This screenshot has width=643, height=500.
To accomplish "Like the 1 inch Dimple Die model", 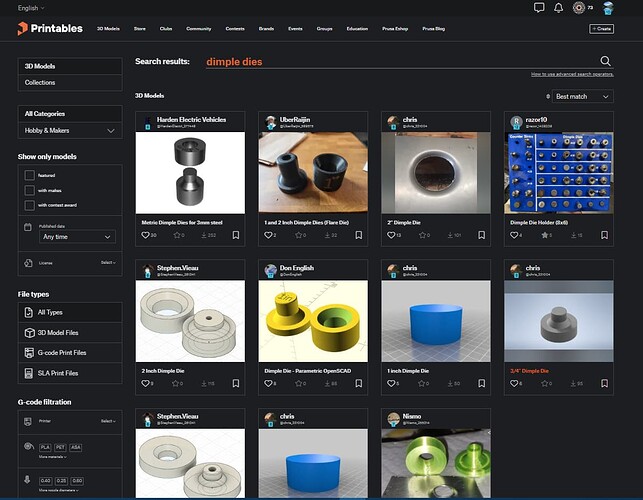I will coord(391,384).
